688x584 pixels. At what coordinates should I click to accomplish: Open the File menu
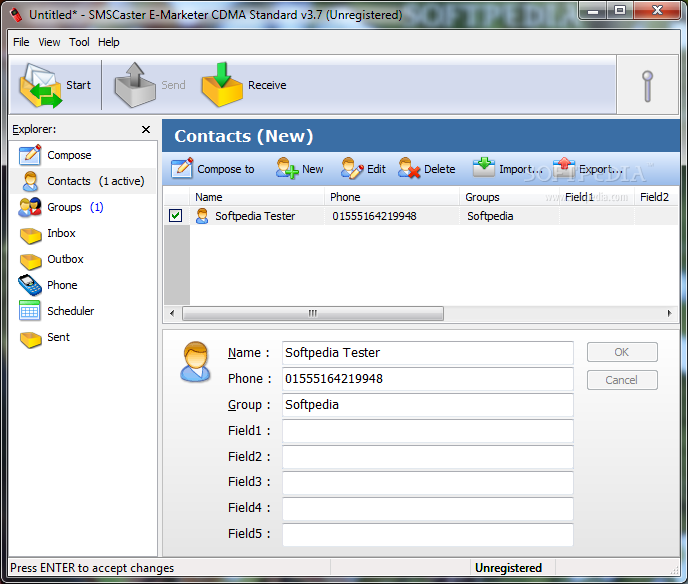[x=21, y=42]
